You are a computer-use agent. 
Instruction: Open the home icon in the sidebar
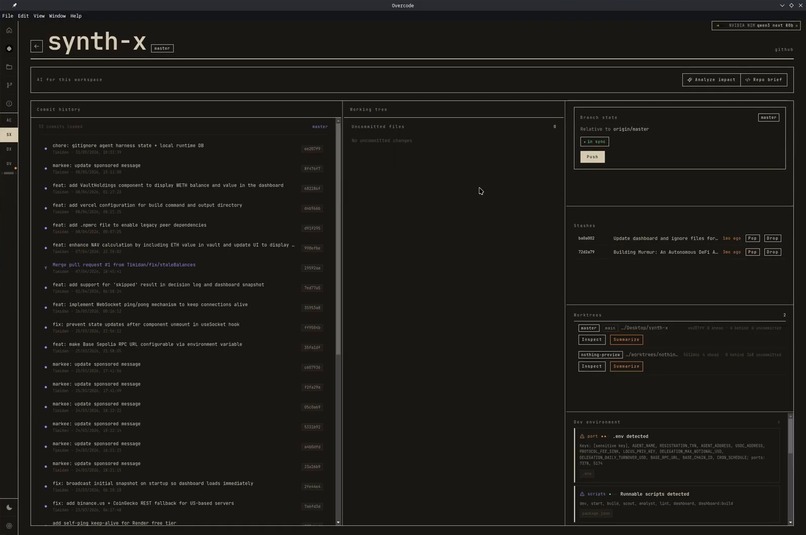(x=9, y=30)
